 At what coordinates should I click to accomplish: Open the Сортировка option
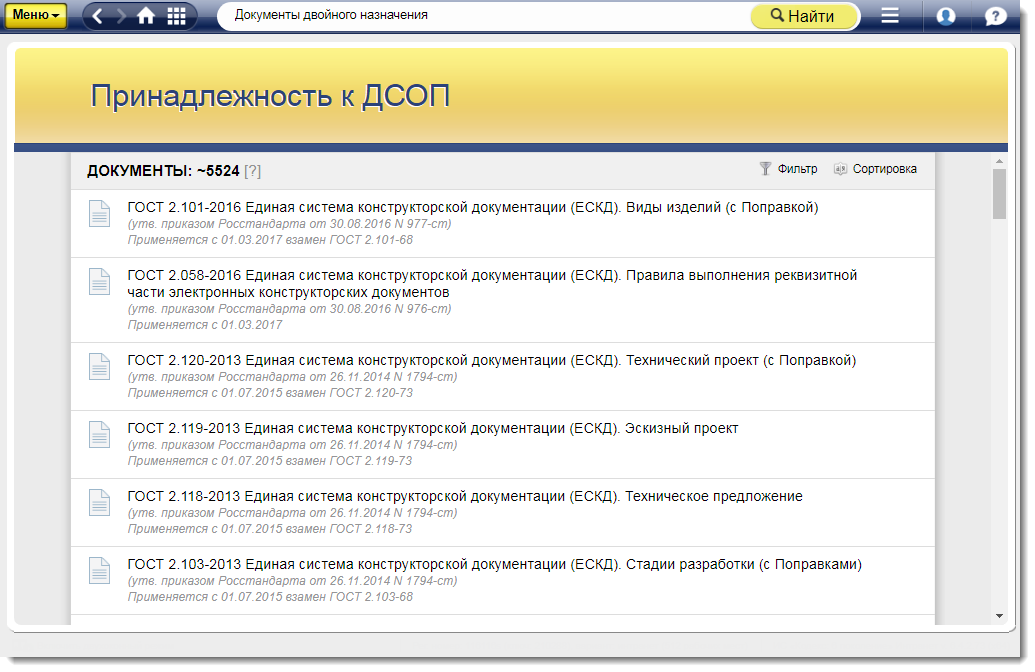coord(875,169)
